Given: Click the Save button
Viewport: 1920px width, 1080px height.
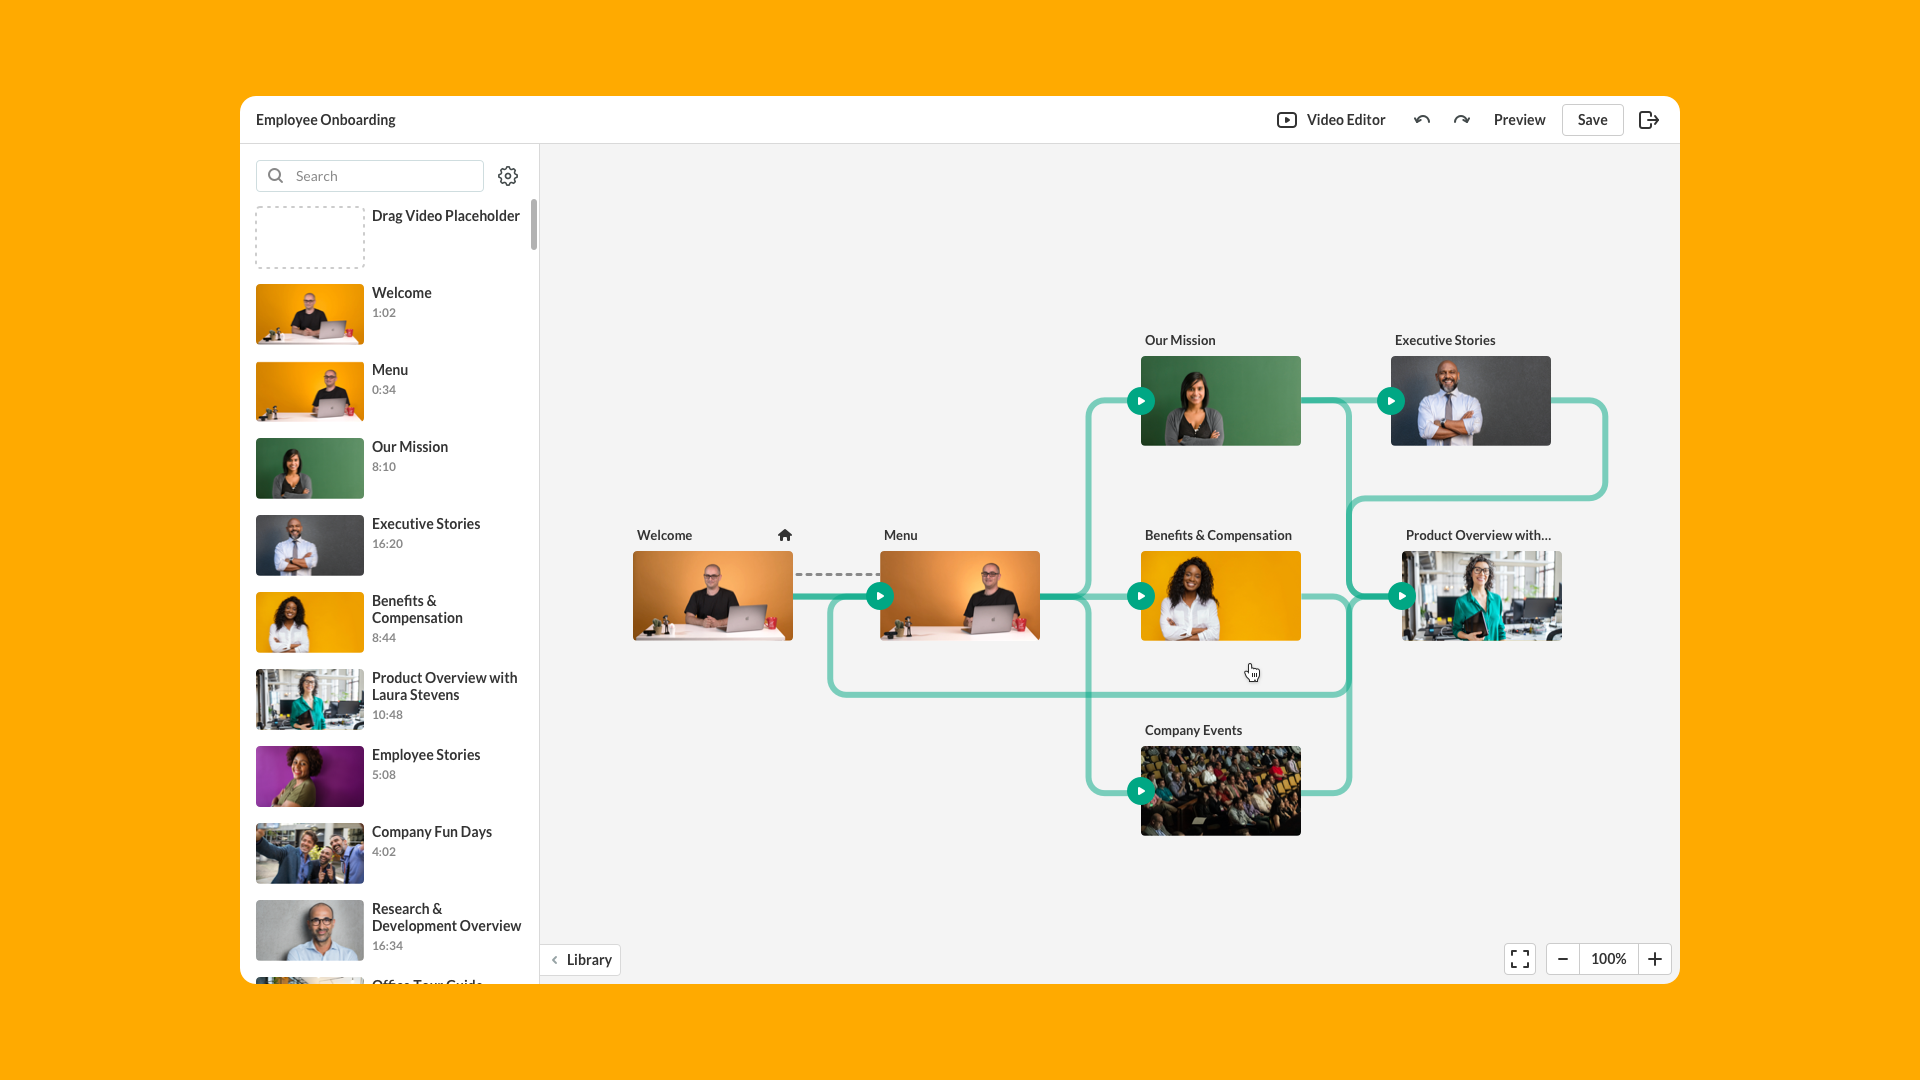Looking at the screenshot, I should (x=1592, y=120).
